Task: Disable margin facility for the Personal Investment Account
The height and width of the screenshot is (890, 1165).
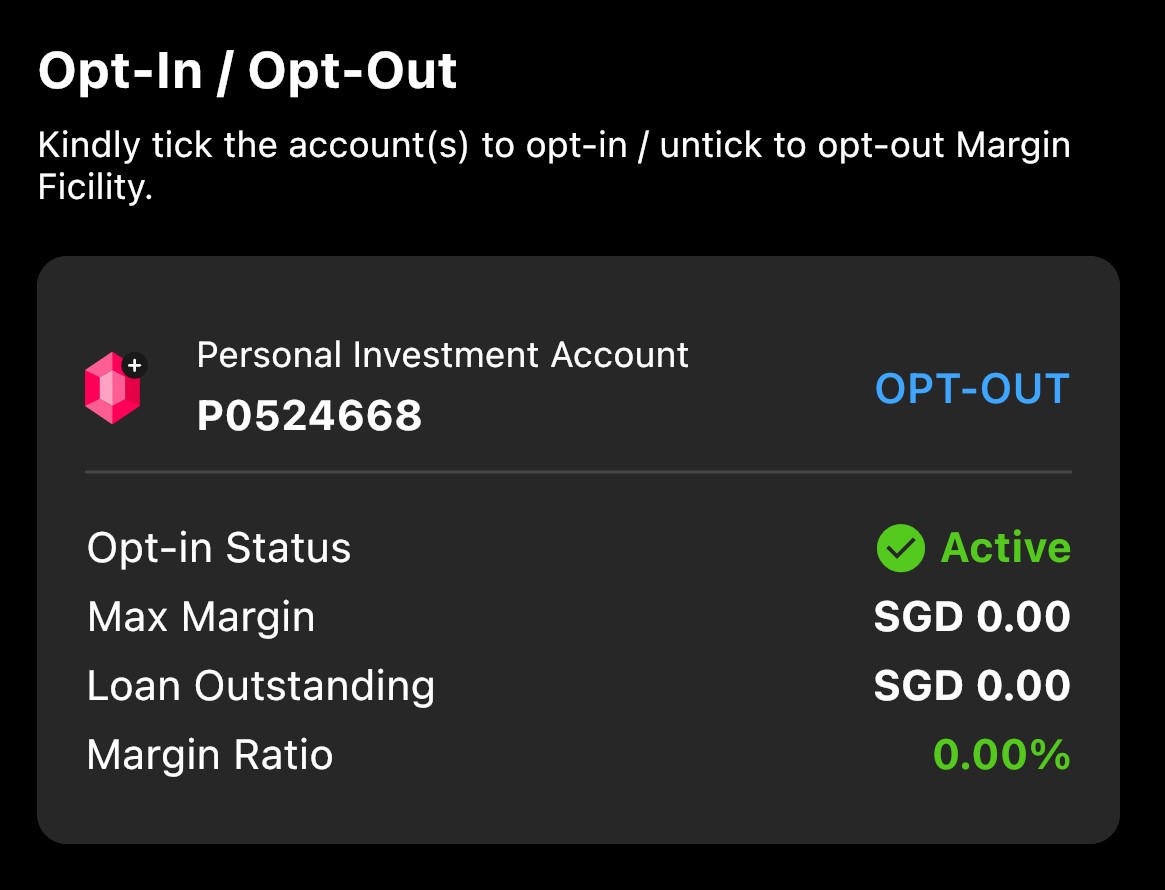Action: 974,389
